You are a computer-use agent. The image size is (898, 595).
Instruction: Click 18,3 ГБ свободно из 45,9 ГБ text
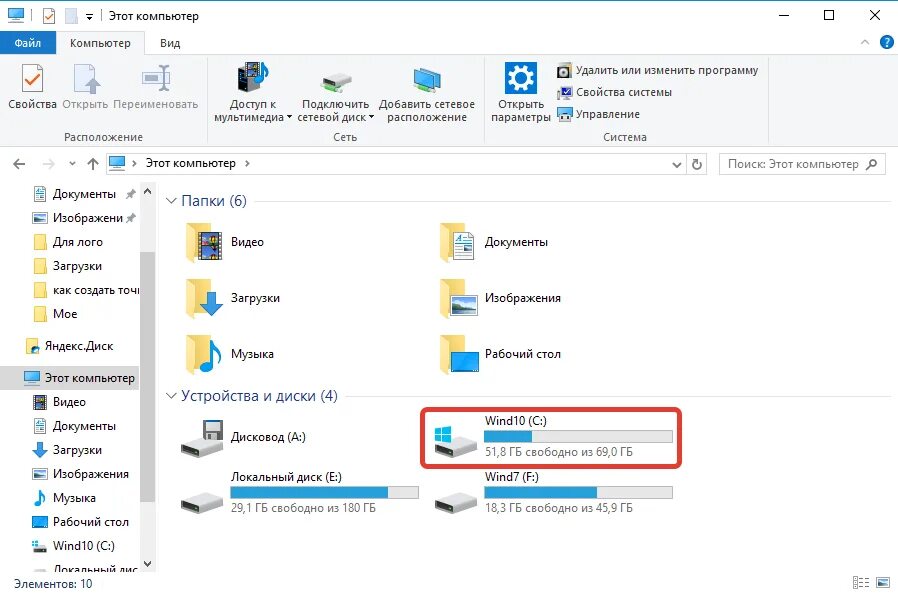558,508
